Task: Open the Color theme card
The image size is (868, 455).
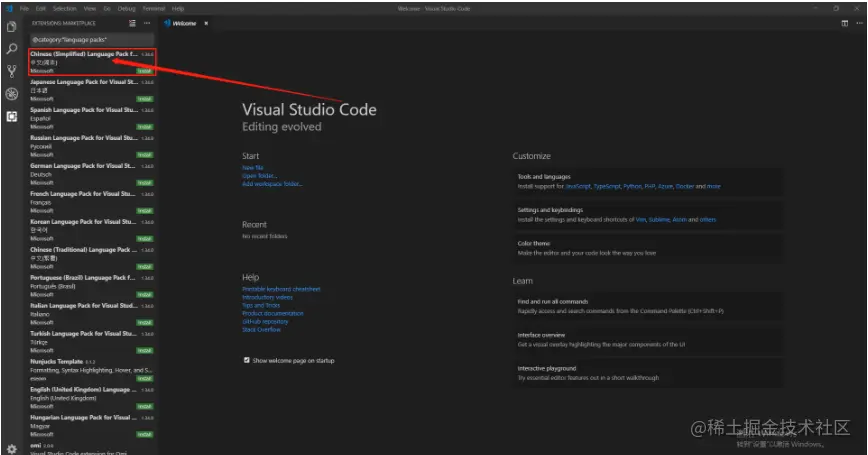Action: (x=648, y=248)
